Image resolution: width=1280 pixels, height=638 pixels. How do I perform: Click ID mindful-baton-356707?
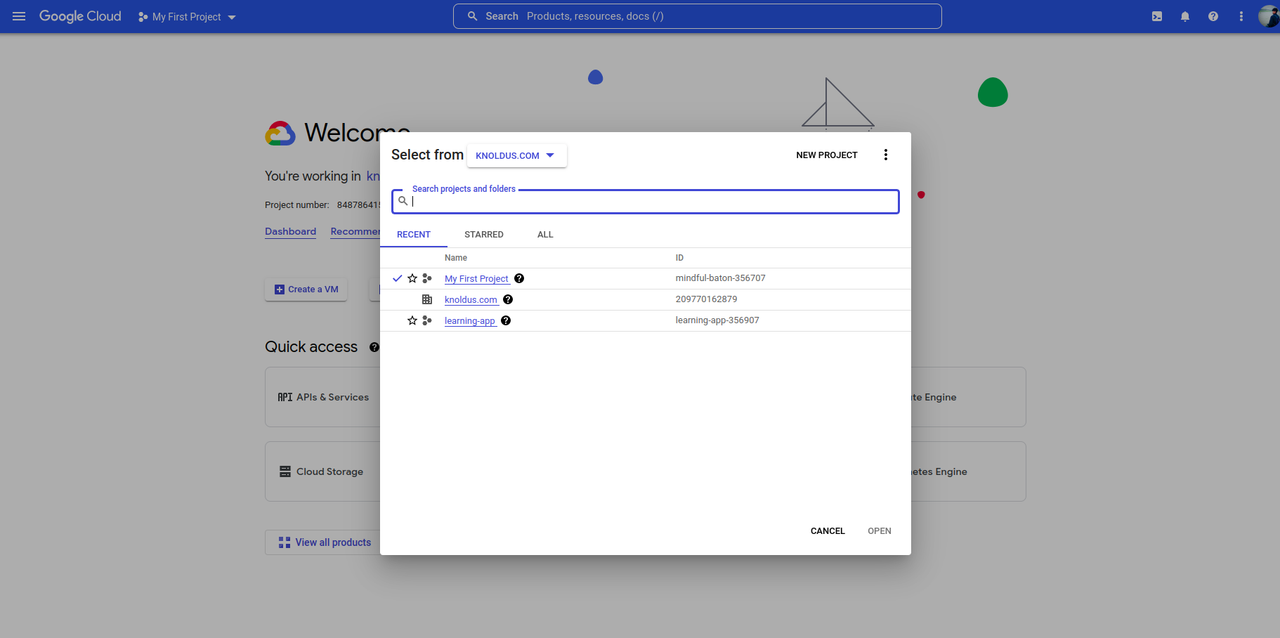(720, 278)
